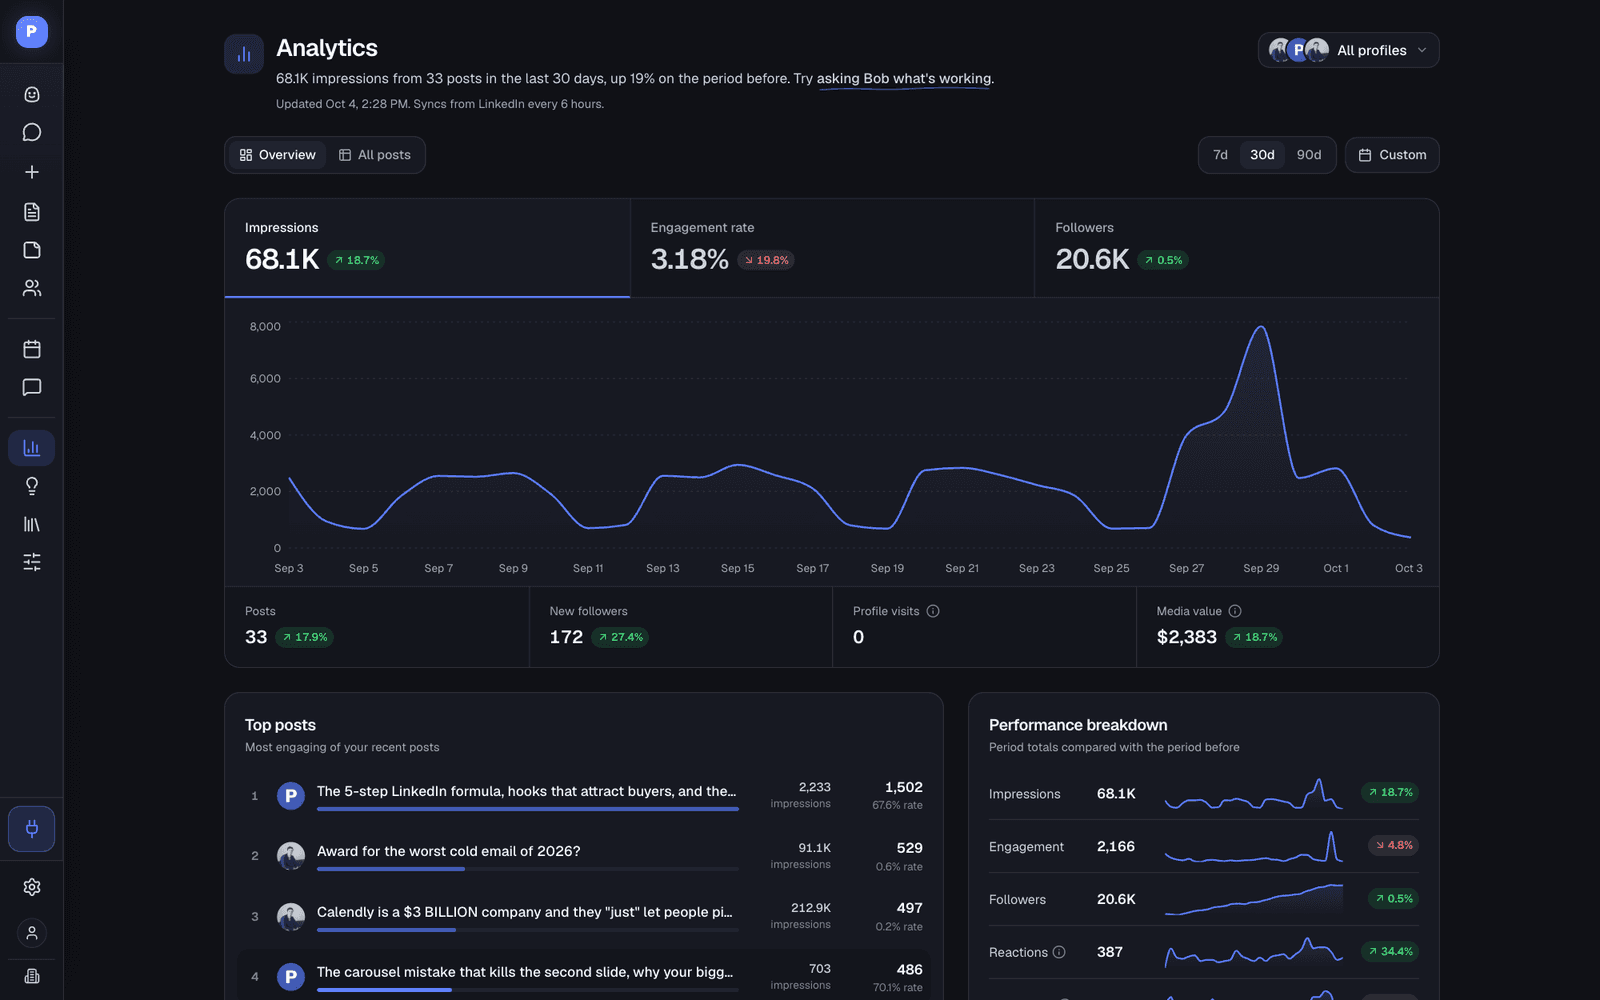Click the plug integration sidebar button
The image size is (1600, 1000).
point(32,829)
